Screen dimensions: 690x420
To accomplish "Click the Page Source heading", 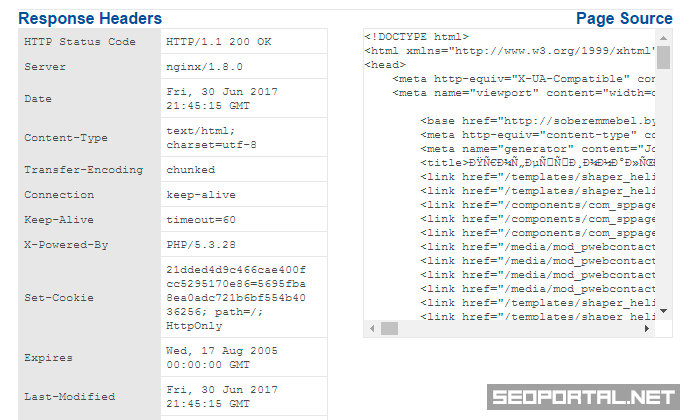I will (x=624, y=19).
